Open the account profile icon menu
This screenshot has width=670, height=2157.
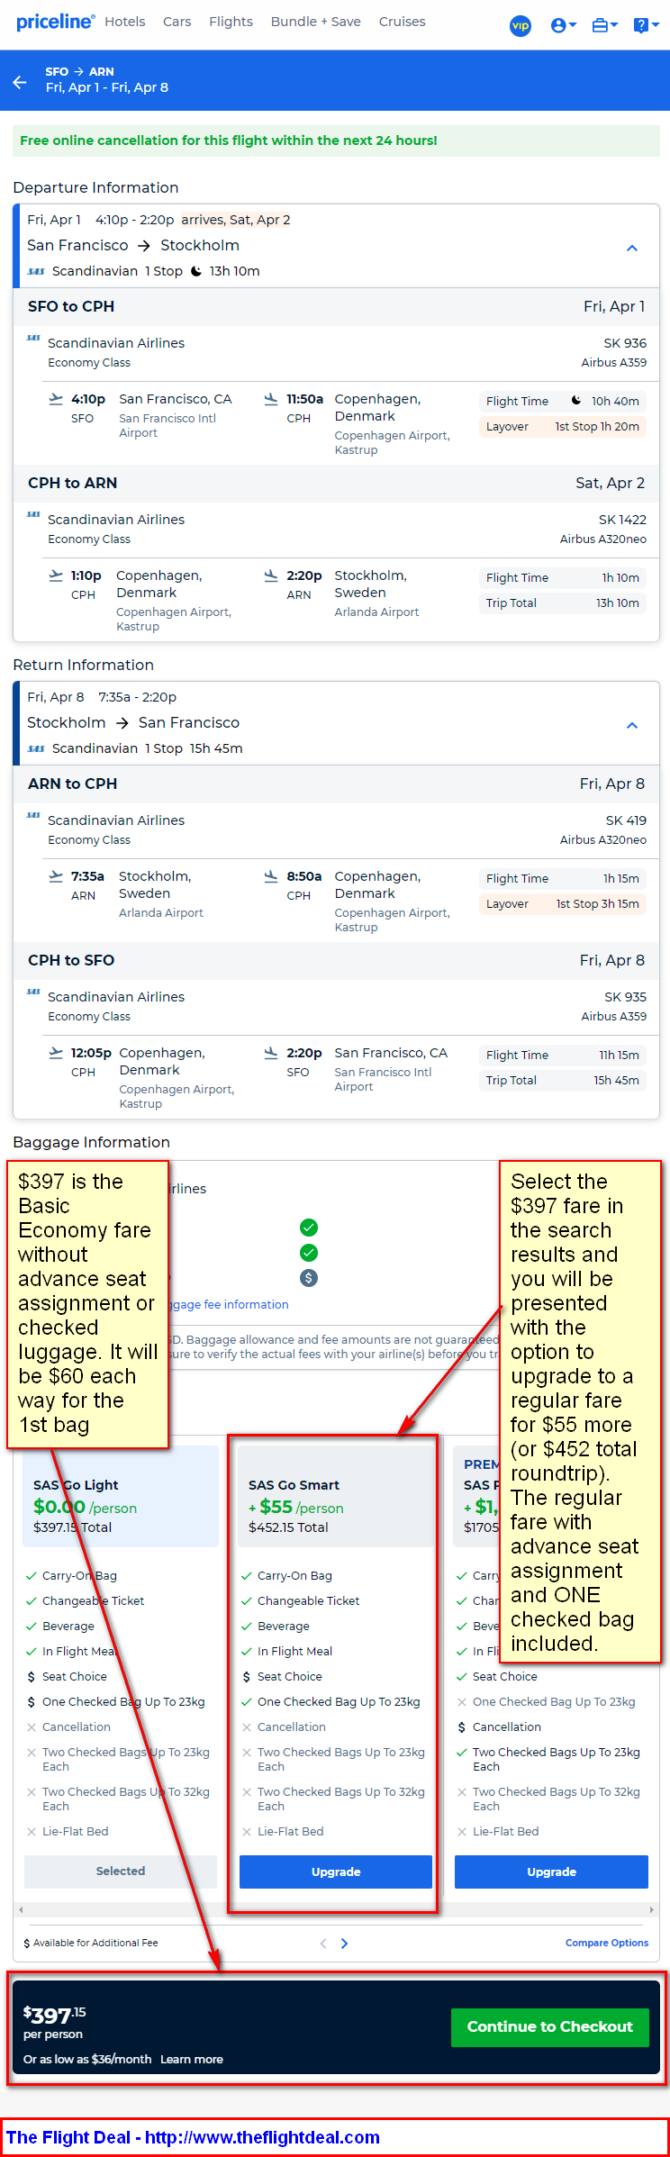563,26
